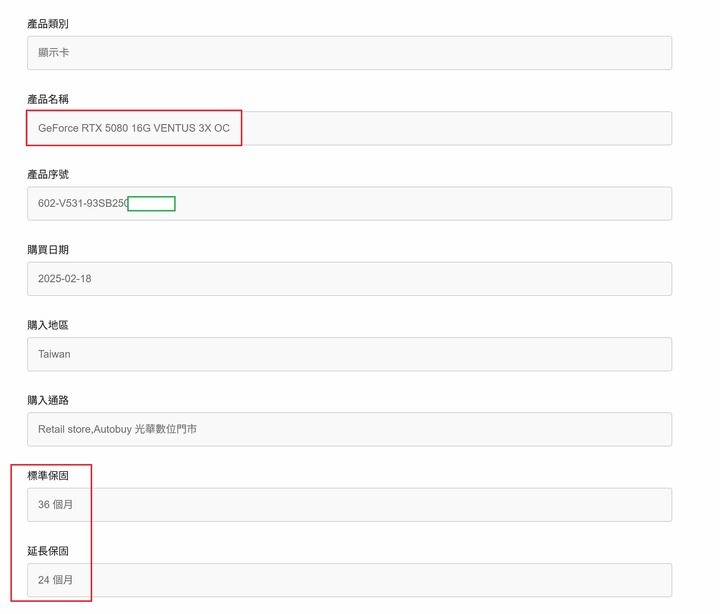Screen dimensions: 720x614
Task: Click the 延長保固 label text
Action: (x=48, y=551)
